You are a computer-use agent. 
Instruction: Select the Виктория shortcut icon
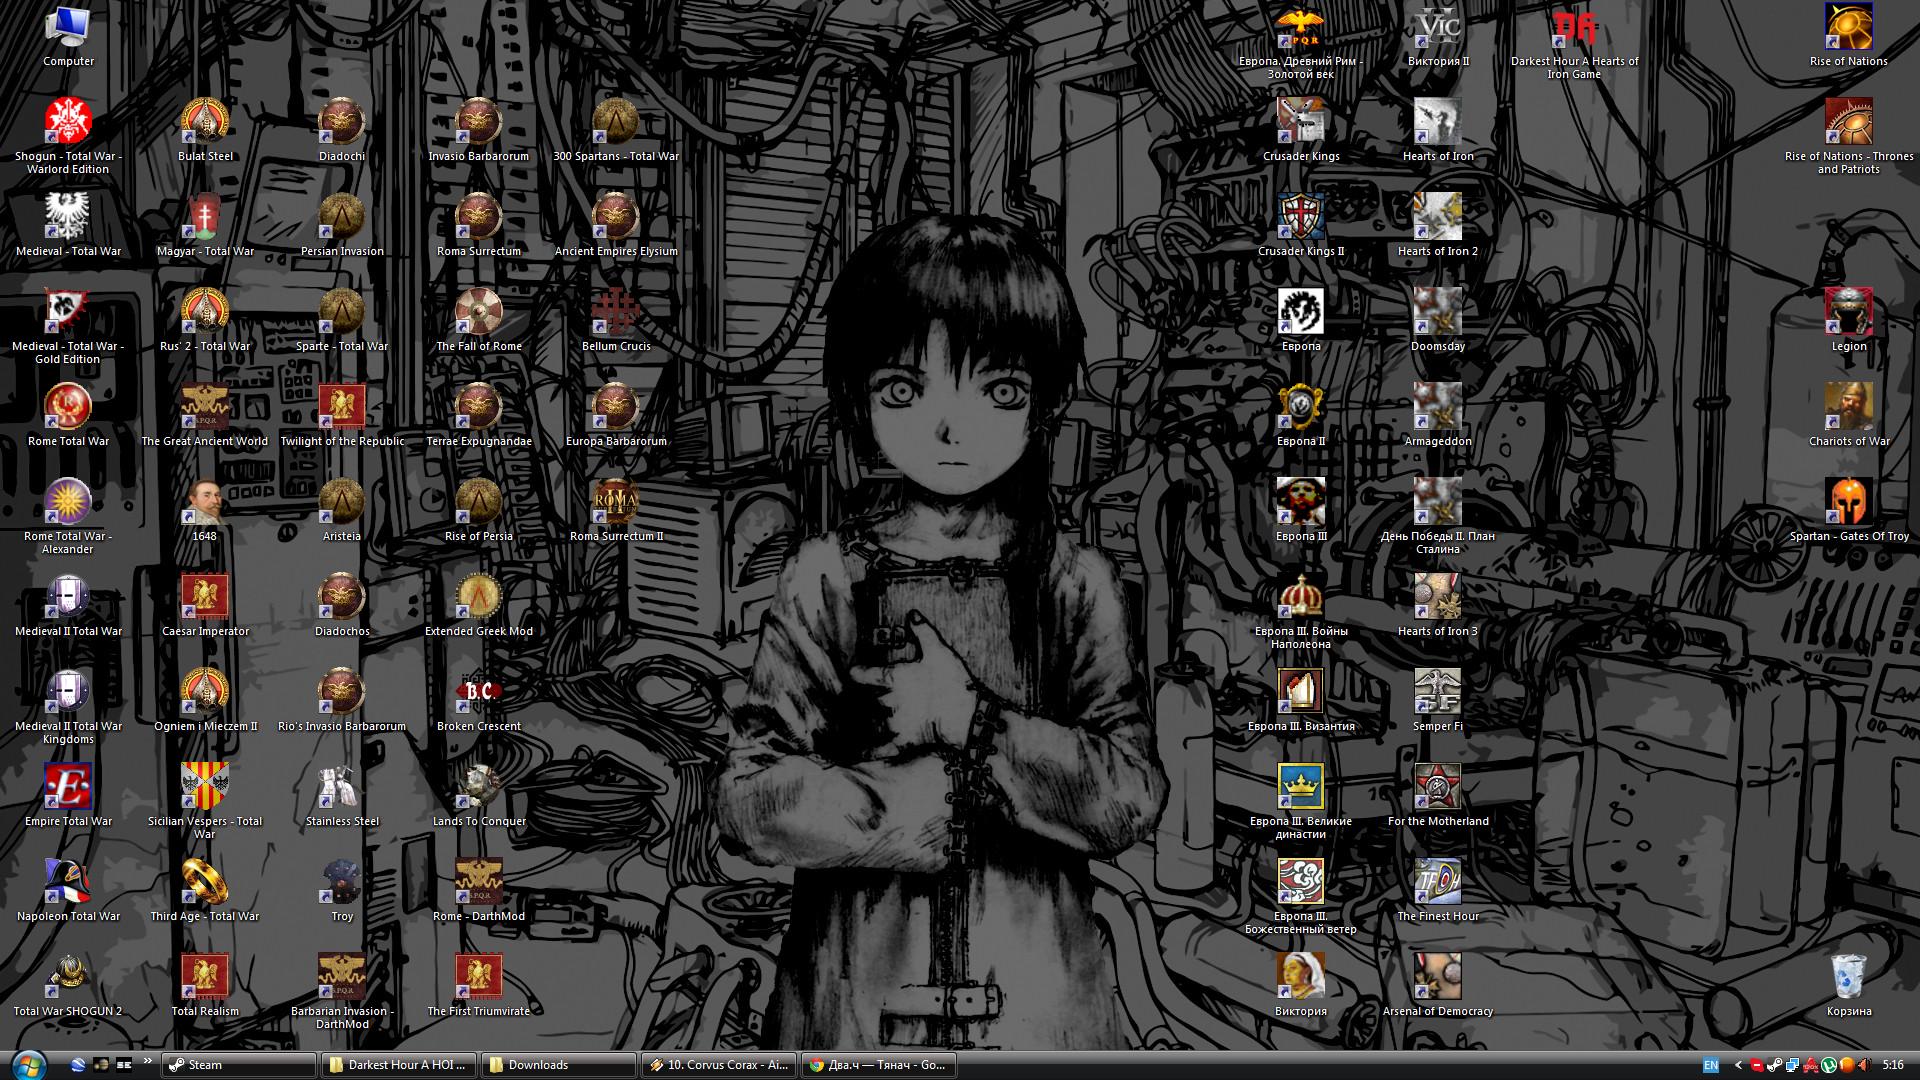[x=1301, y=985]
